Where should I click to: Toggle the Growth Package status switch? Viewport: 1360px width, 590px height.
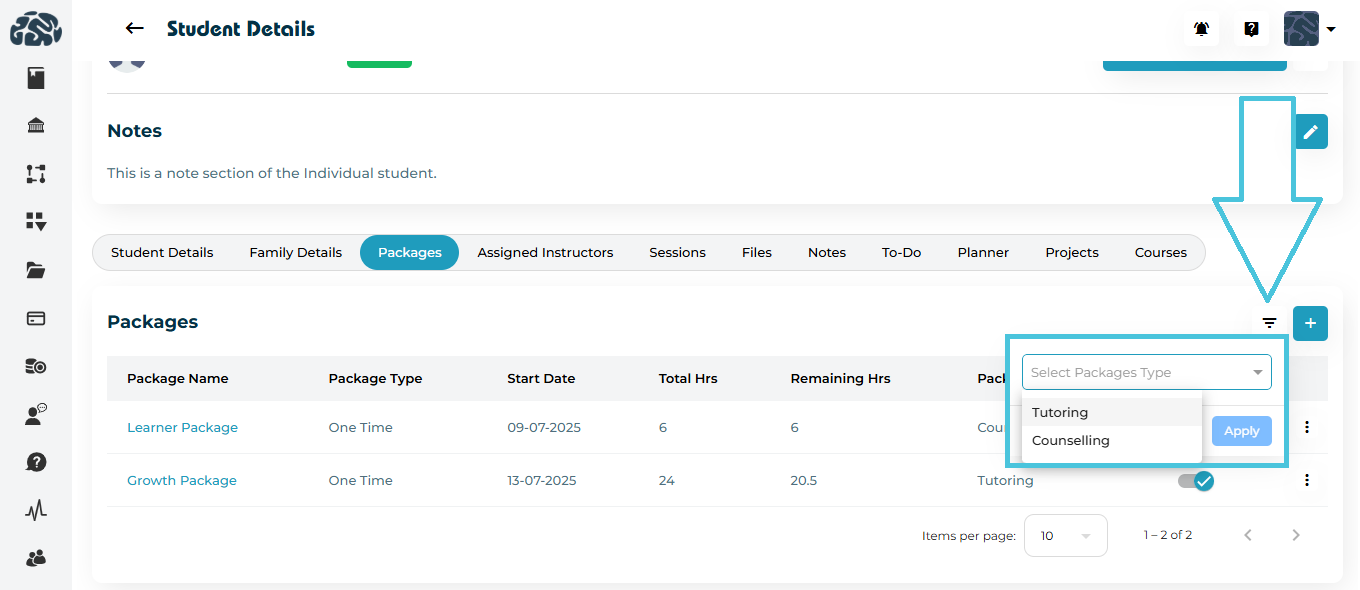click(x=1195, y=481)
